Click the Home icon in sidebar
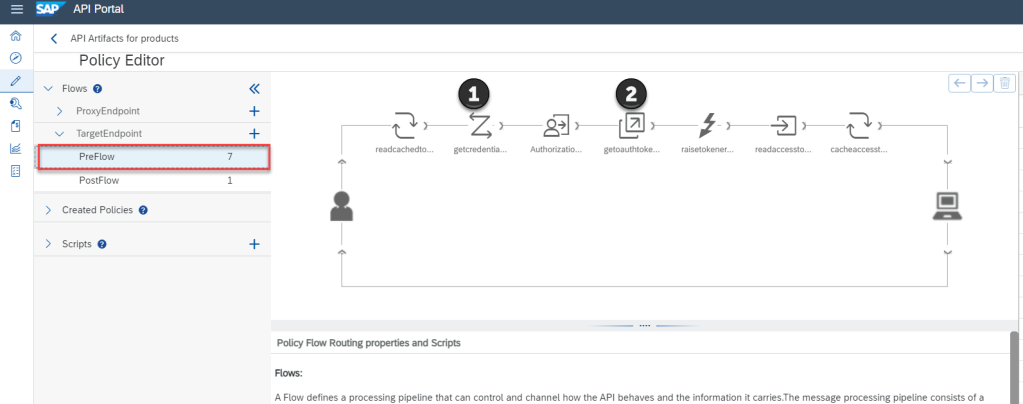 coord(15,37)
